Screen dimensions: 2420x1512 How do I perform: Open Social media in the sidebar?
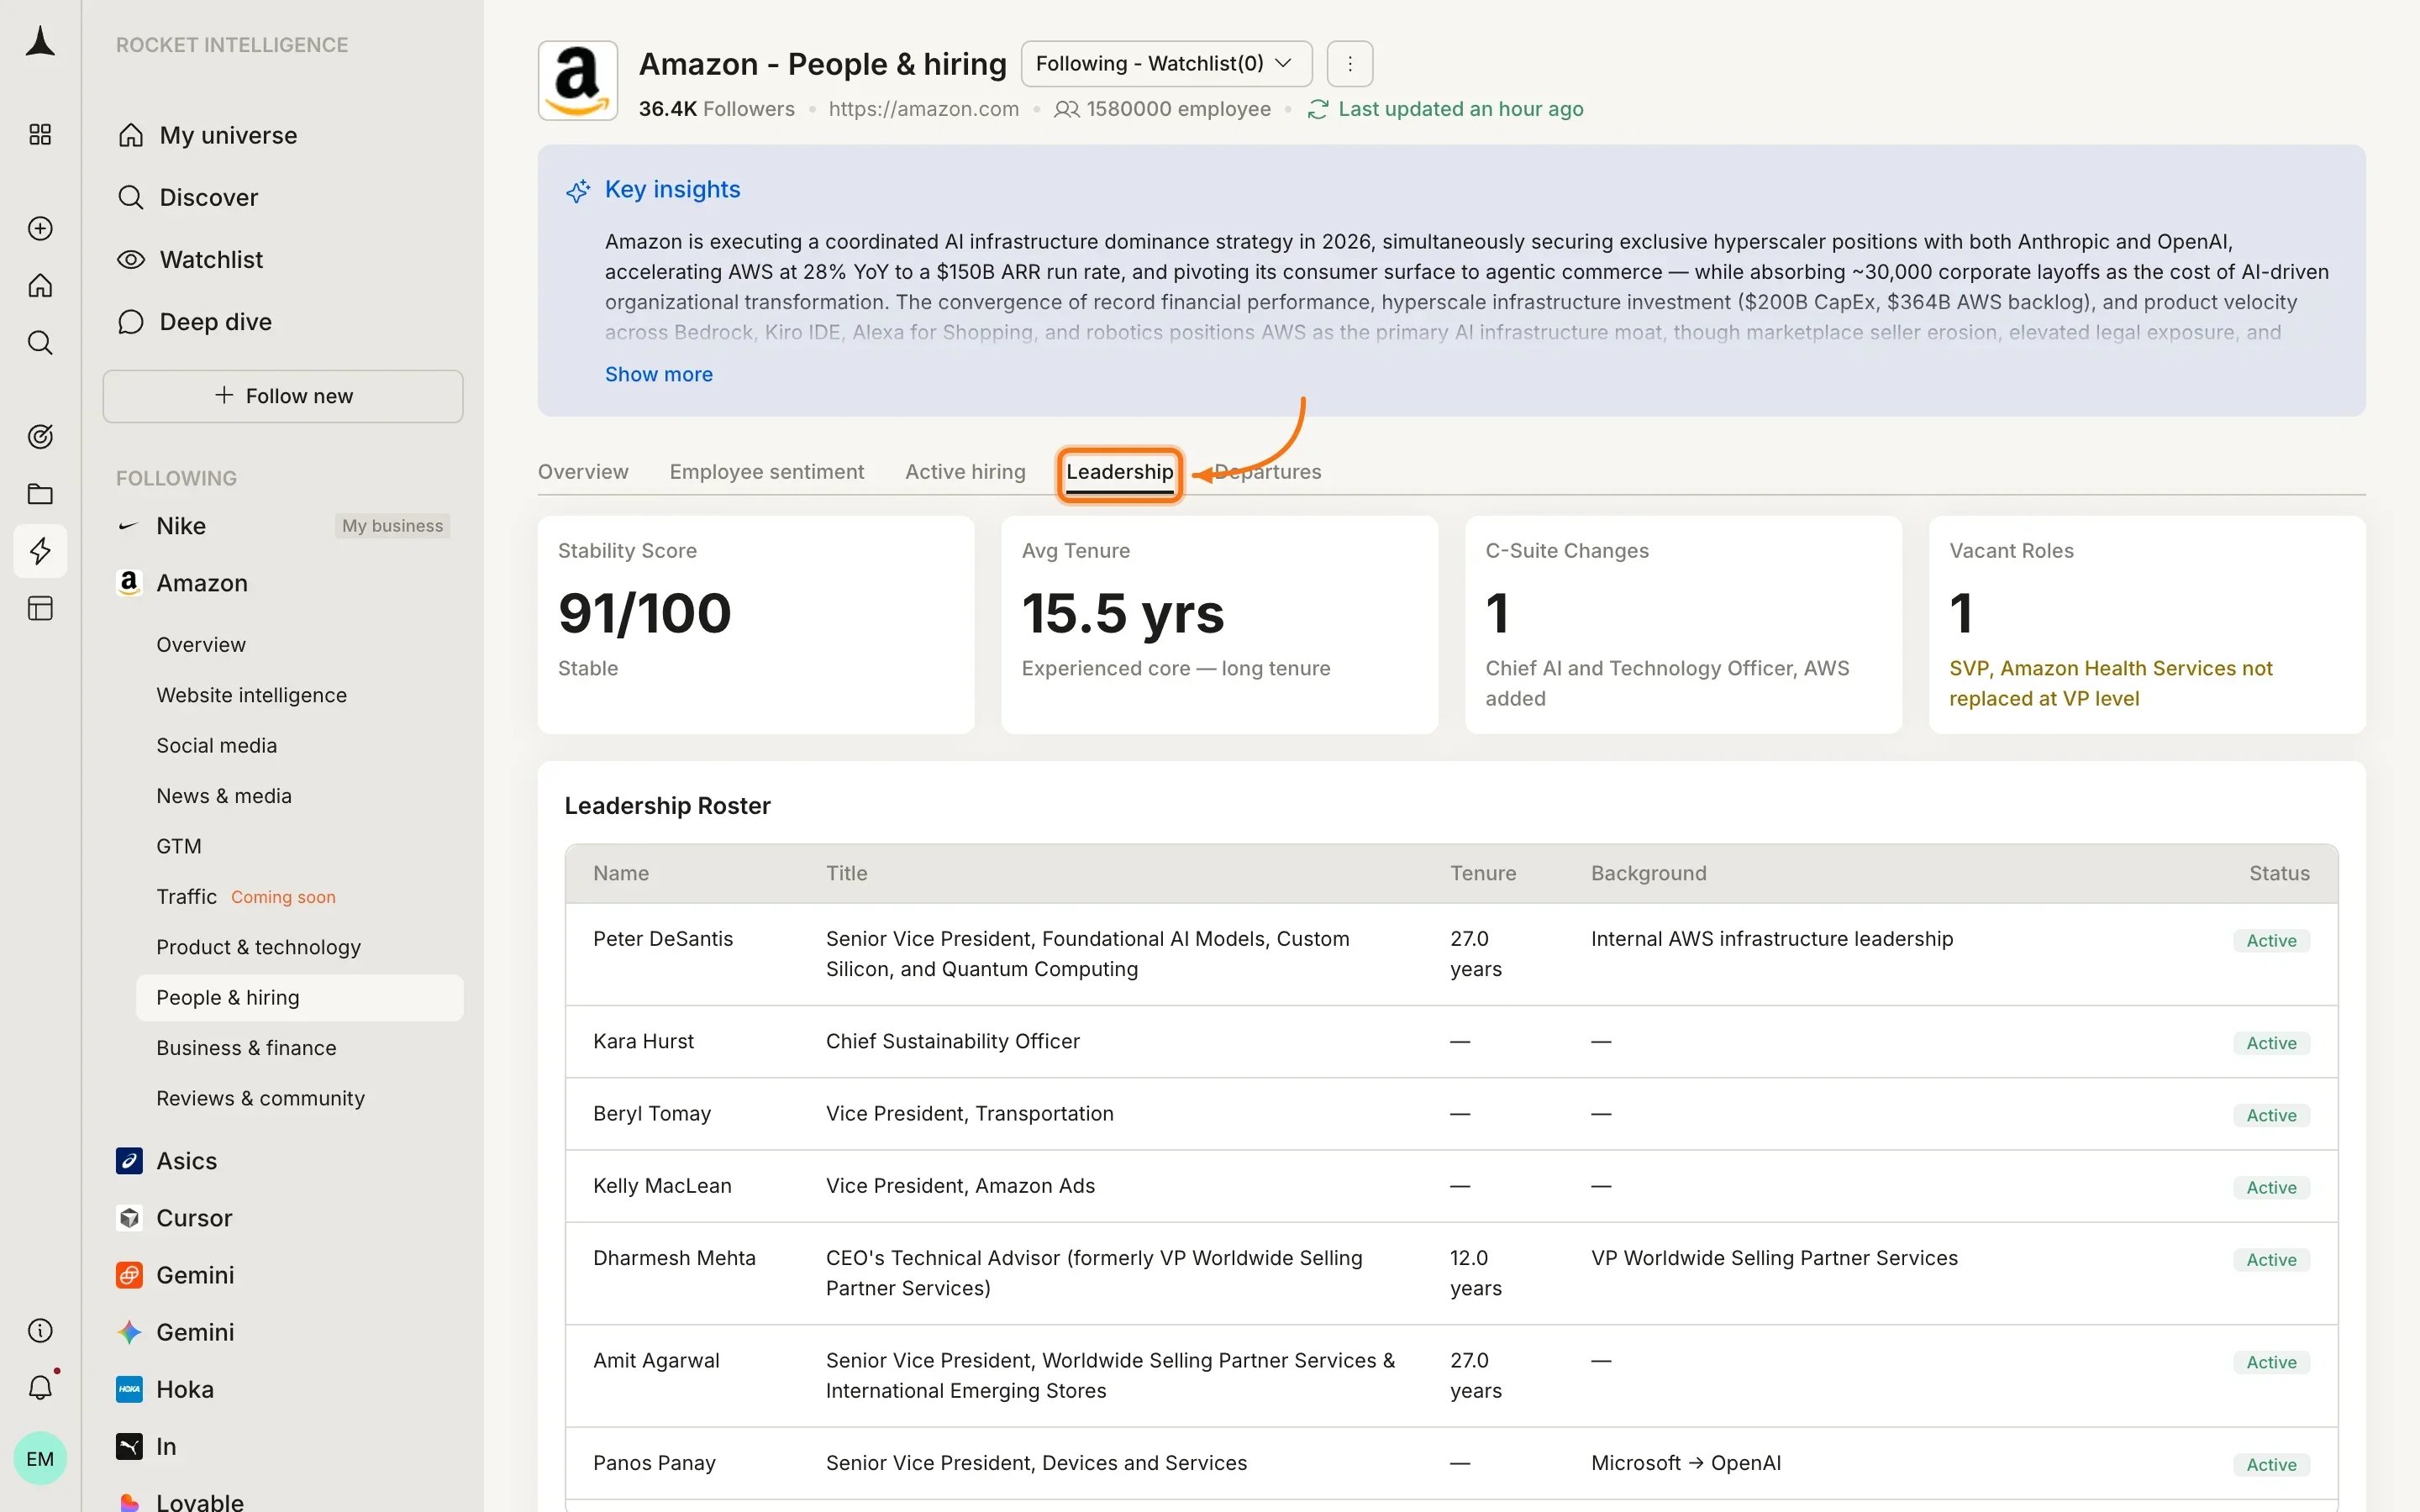coord(216,745)
